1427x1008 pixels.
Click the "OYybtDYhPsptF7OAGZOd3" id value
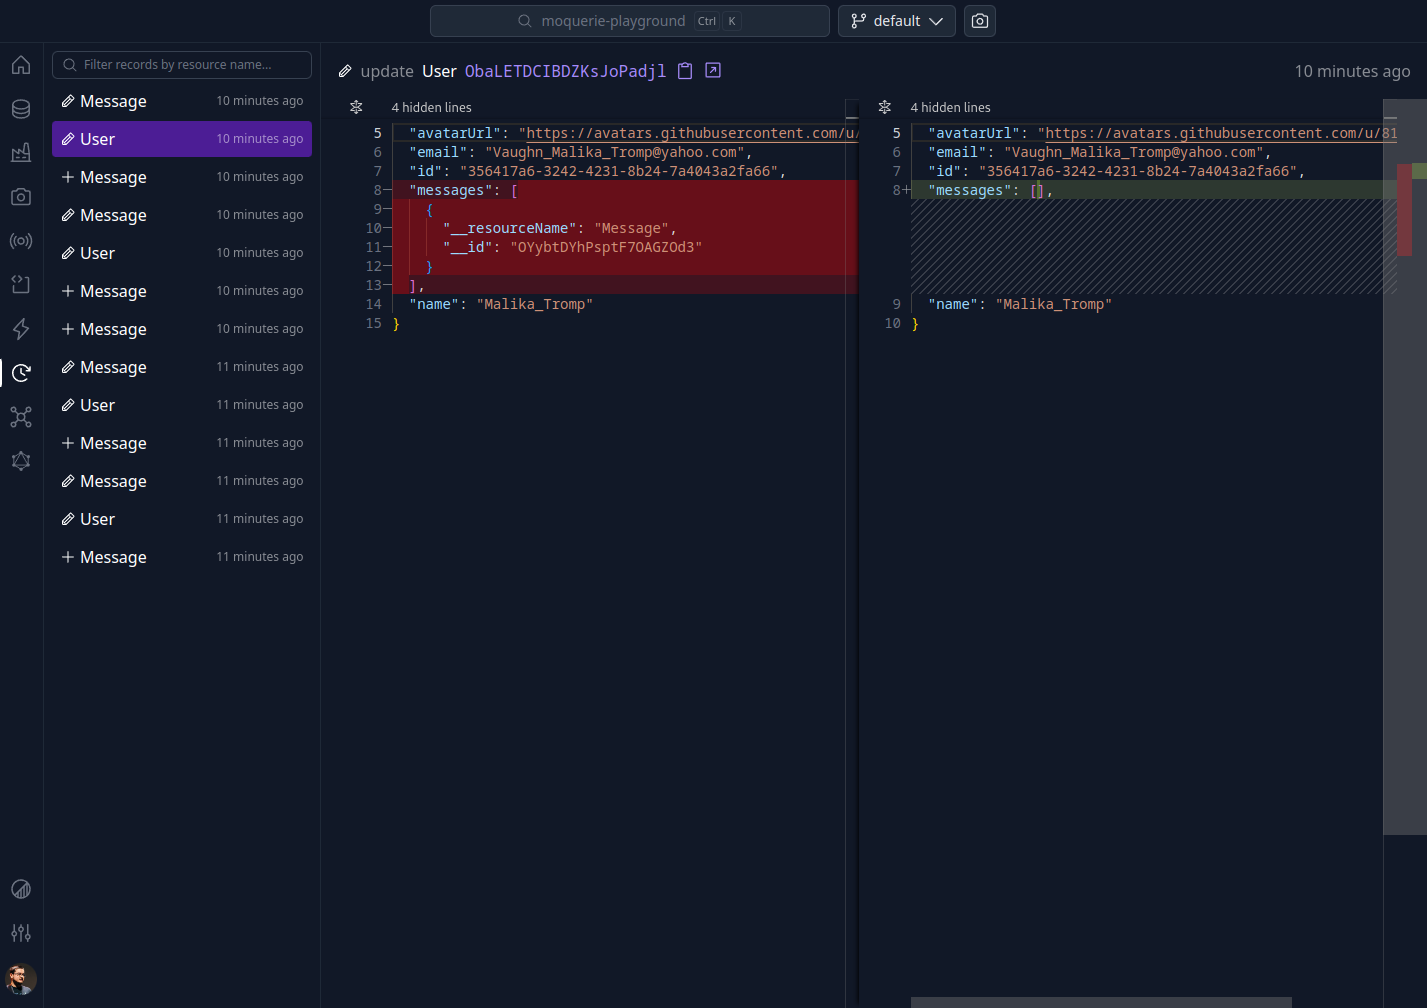606,247
